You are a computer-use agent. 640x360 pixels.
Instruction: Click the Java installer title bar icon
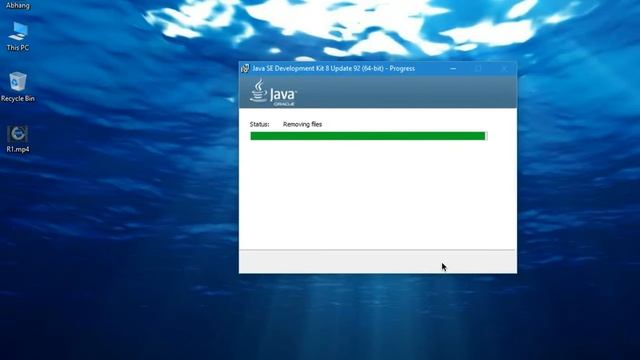point(245,69)
